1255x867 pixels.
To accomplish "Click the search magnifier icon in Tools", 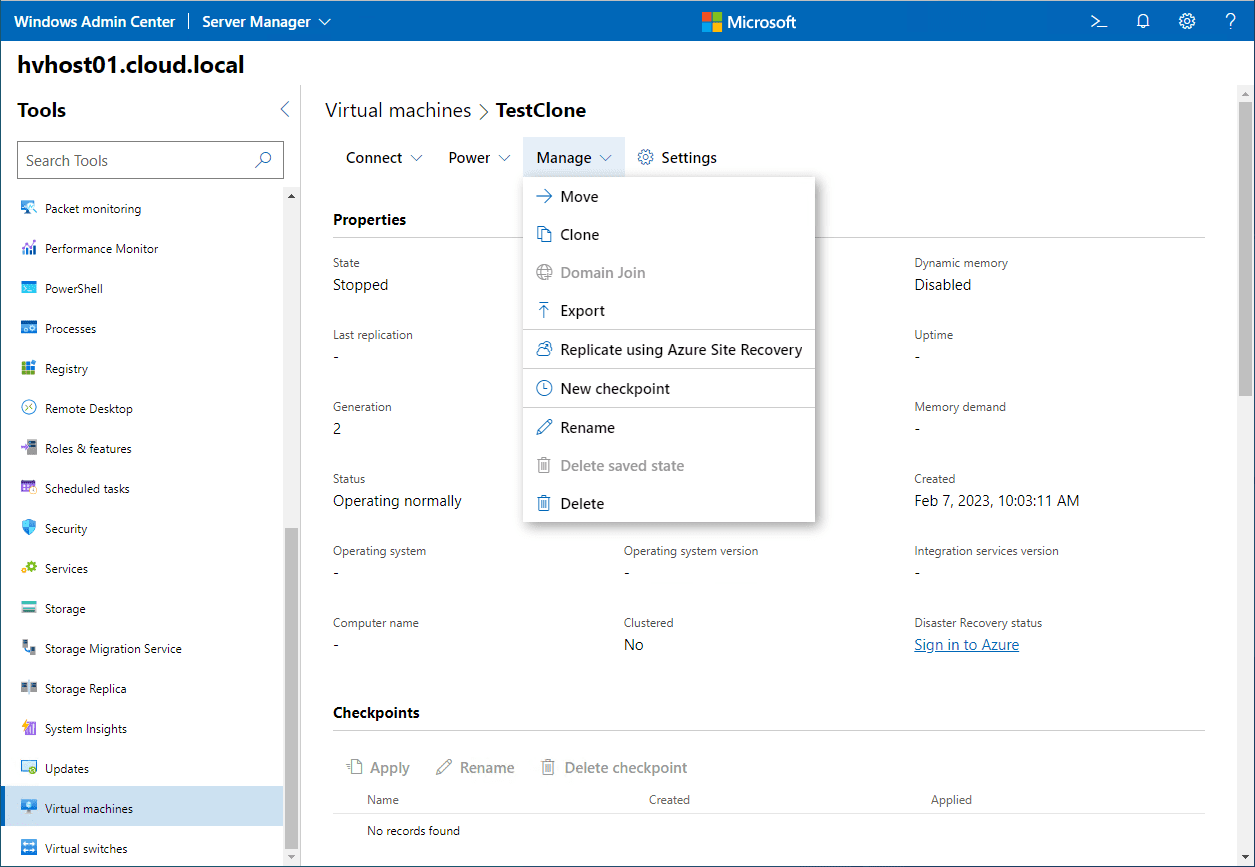I will [x=264, y=160].
